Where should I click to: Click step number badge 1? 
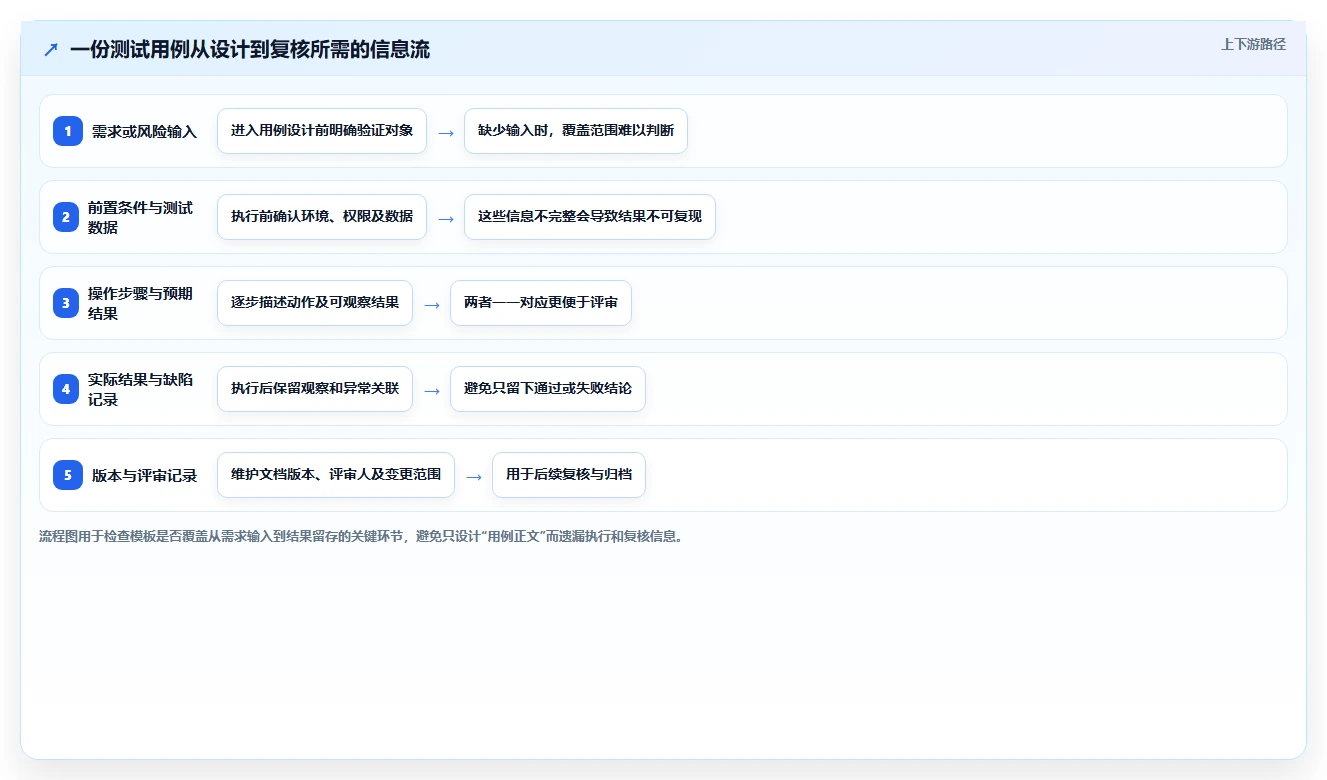68,131
